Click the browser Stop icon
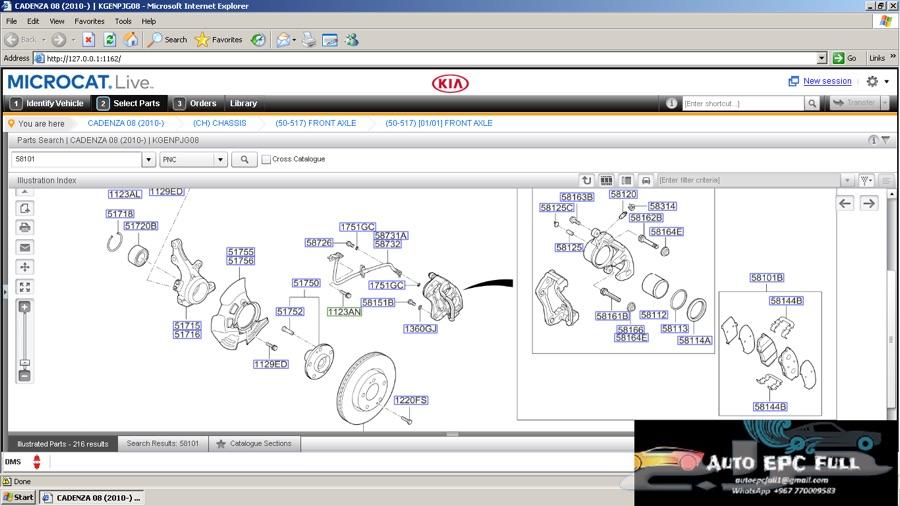900x506 pixels. pos(88,40)
